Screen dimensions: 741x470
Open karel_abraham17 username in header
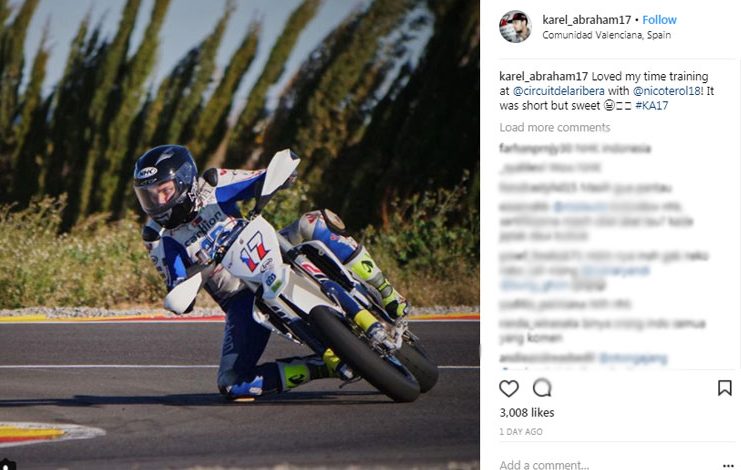coord(586,20)
